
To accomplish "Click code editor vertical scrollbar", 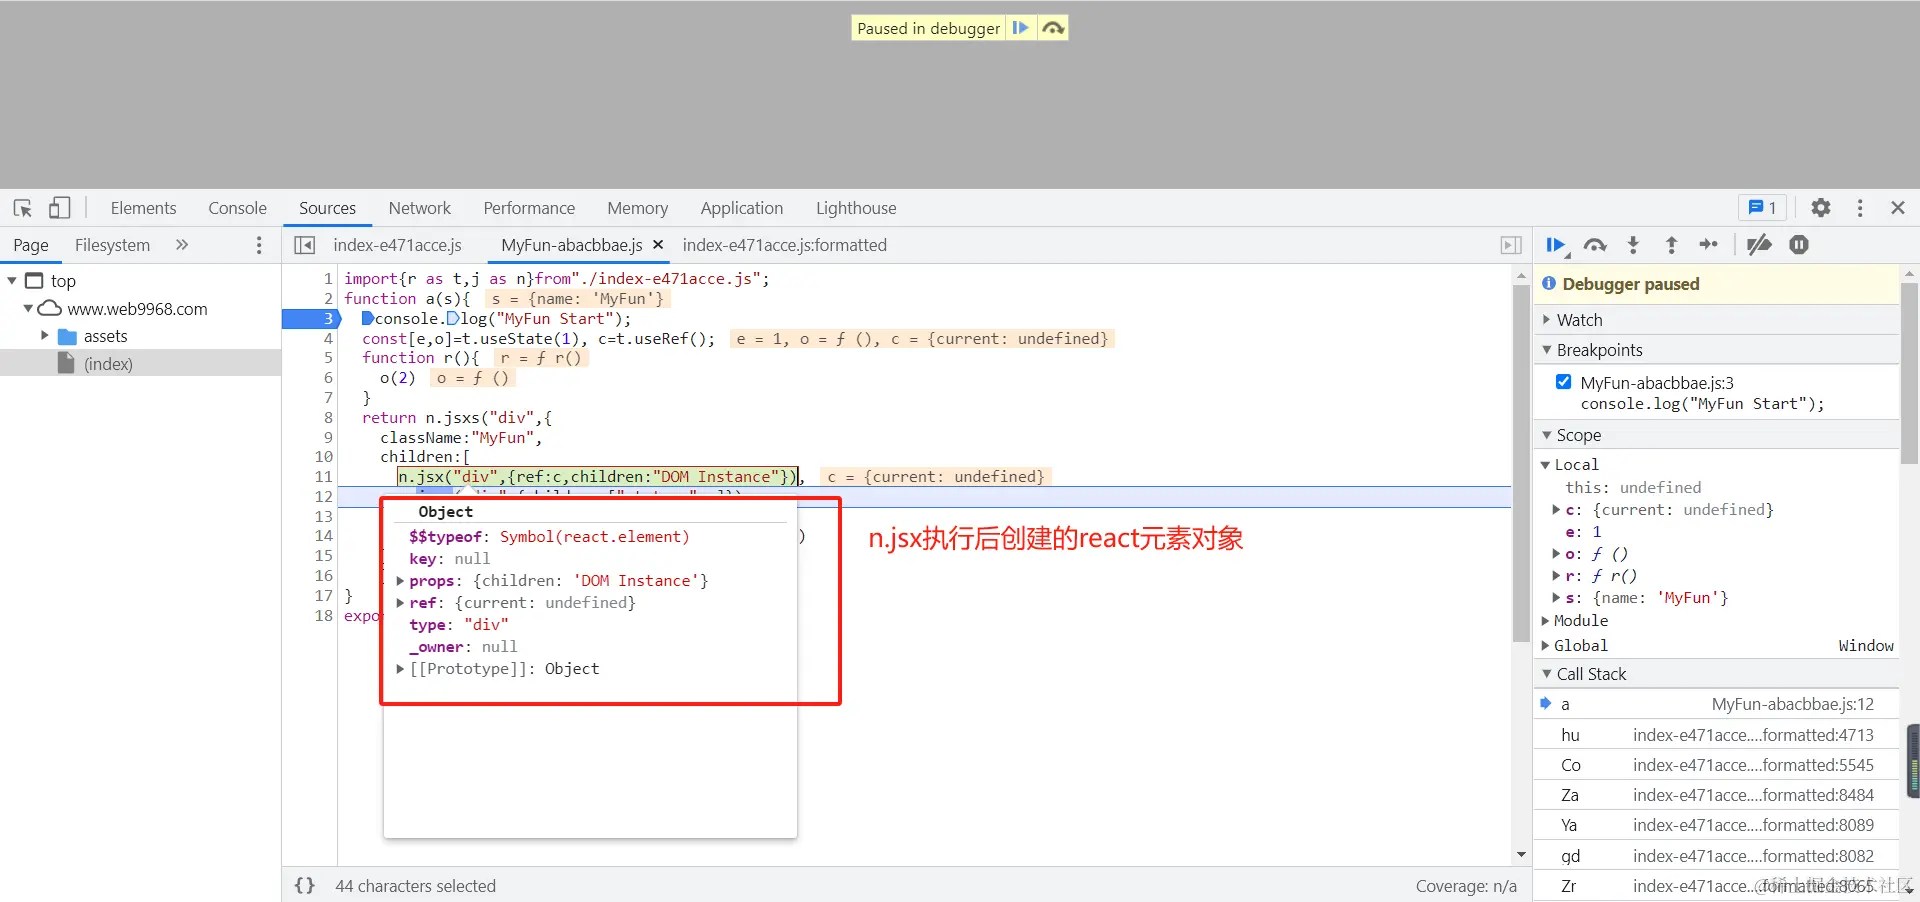I will (1521, 461).
